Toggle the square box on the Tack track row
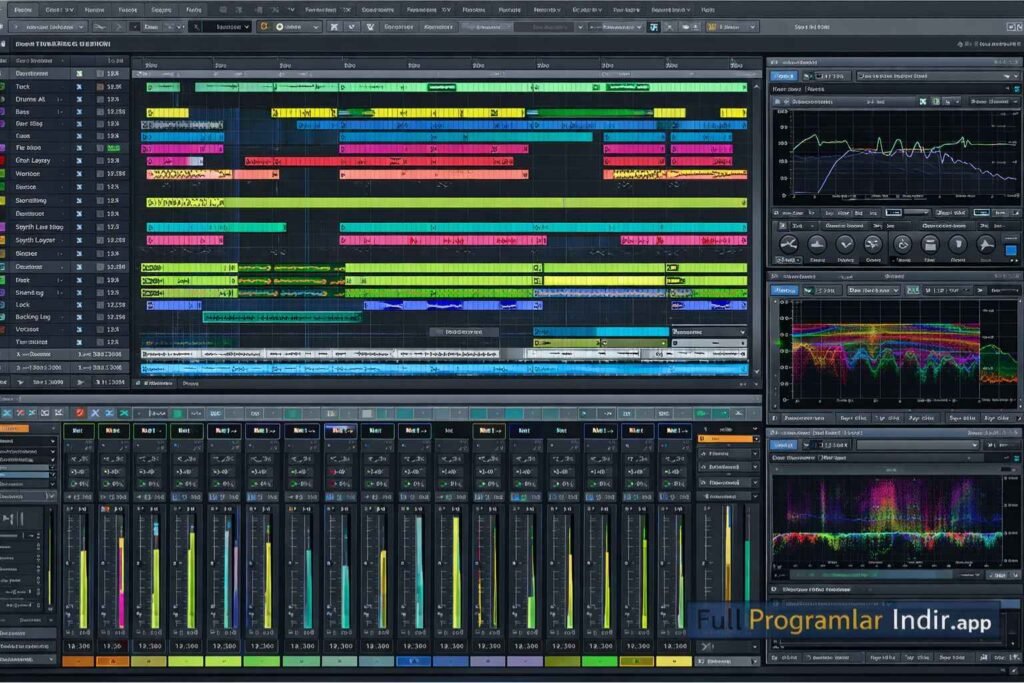Viewport: 1024px width, 683px height. [100, 87]
